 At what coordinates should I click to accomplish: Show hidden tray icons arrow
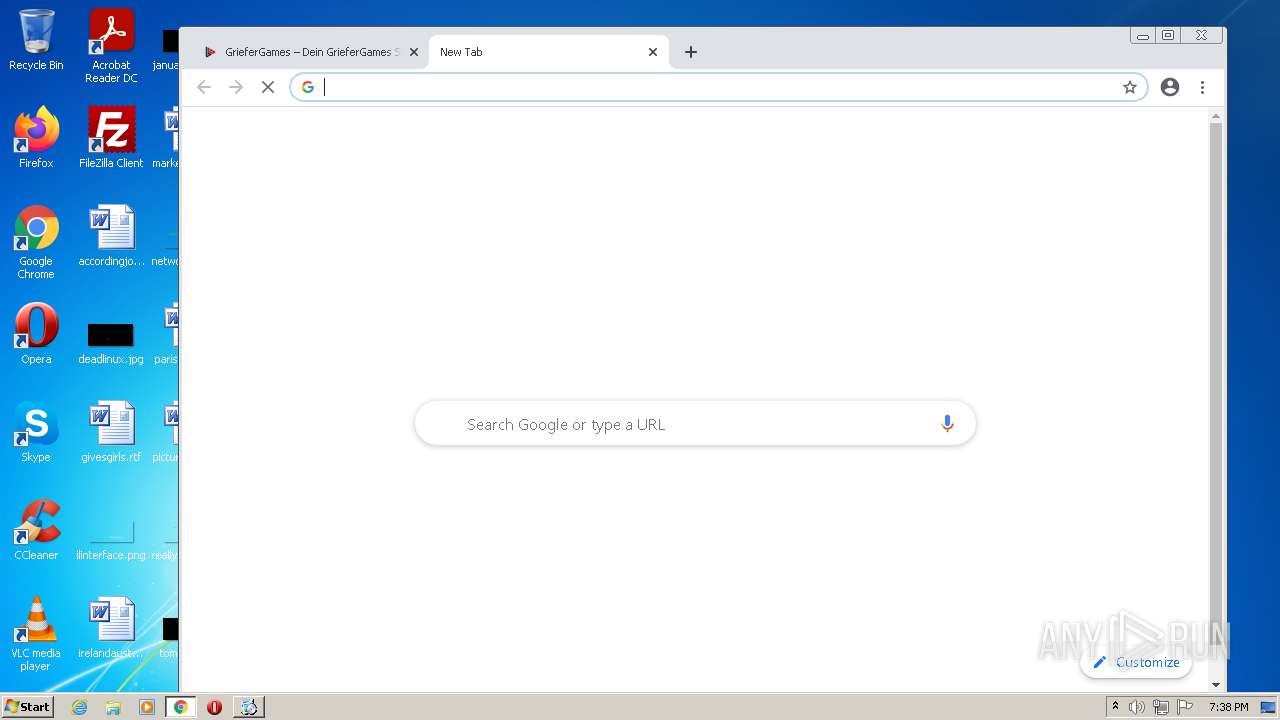click(x=1116, y=707)
